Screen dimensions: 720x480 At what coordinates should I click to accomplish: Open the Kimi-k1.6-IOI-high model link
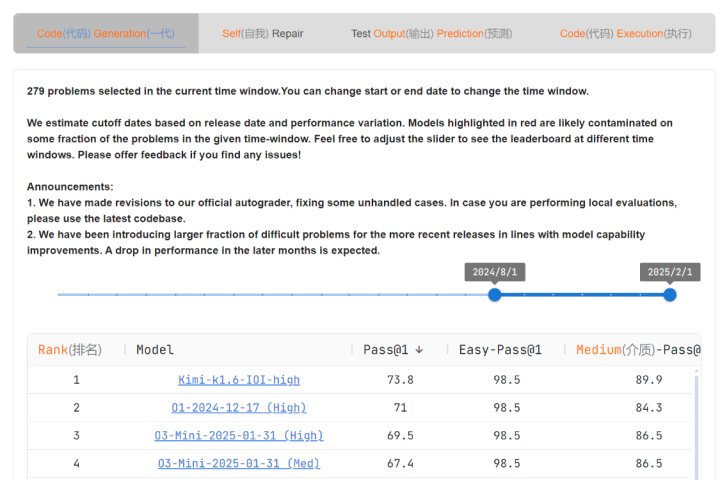pos(239,380)
